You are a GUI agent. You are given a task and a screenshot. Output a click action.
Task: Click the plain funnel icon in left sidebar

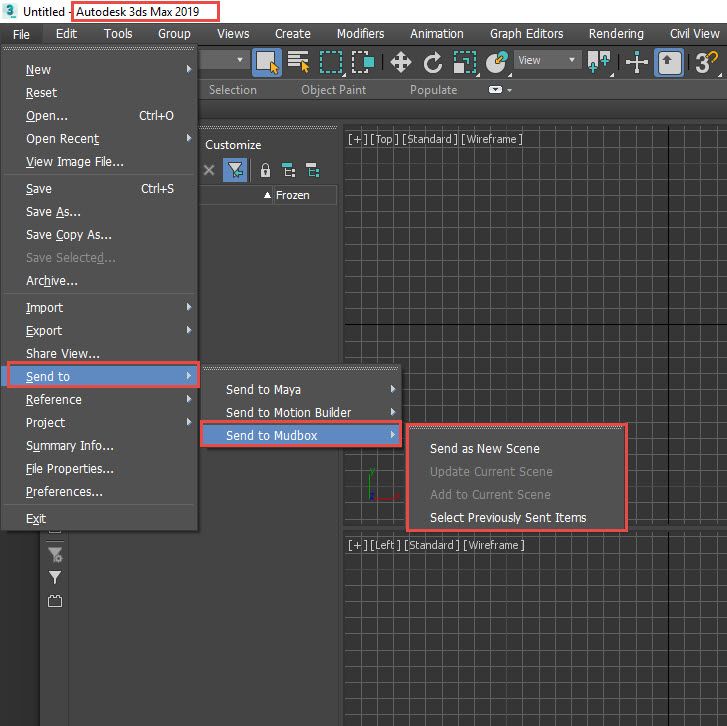point(55,577)
